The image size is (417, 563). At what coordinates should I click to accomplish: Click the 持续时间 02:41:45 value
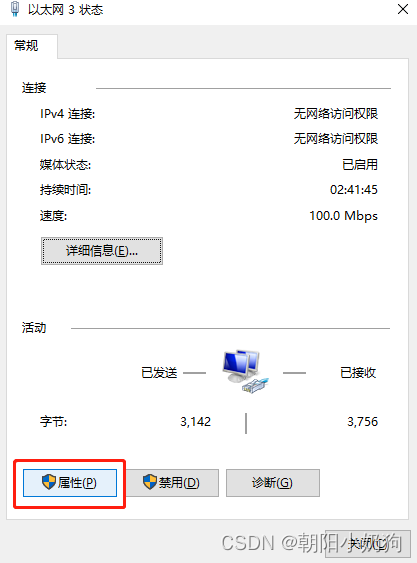pyautogui.click(x=354, y=190)
